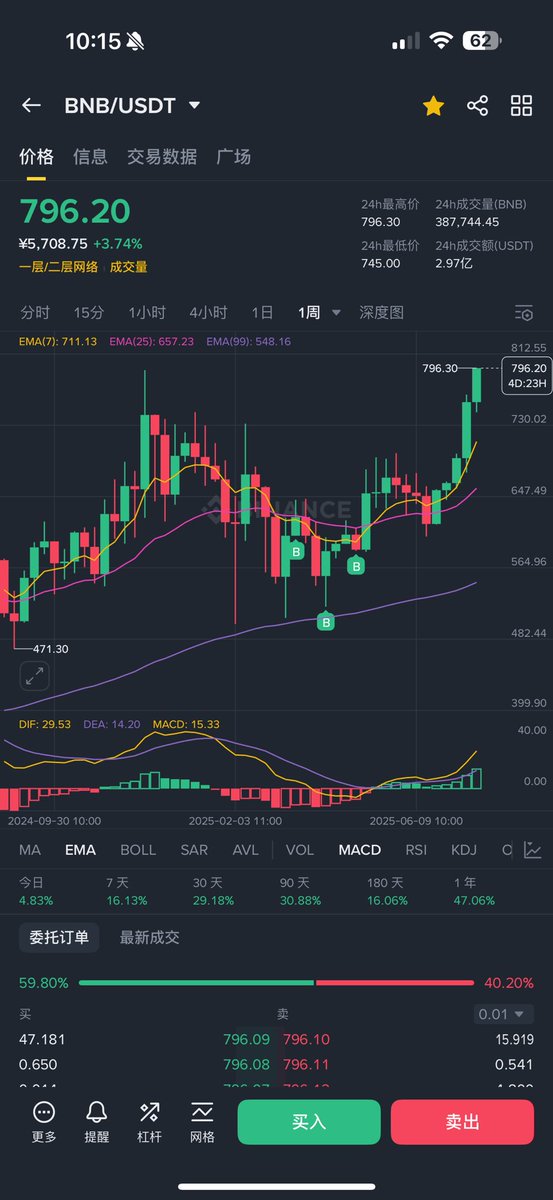The image size is (553, 1200).
Task: Go back with the left arrow
Action: [31, 106]
